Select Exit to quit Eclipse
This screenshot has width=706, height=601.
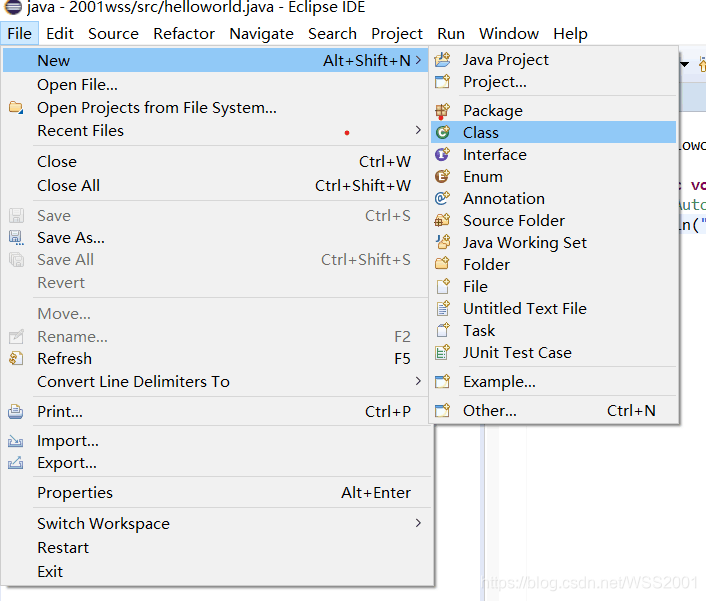215,571
